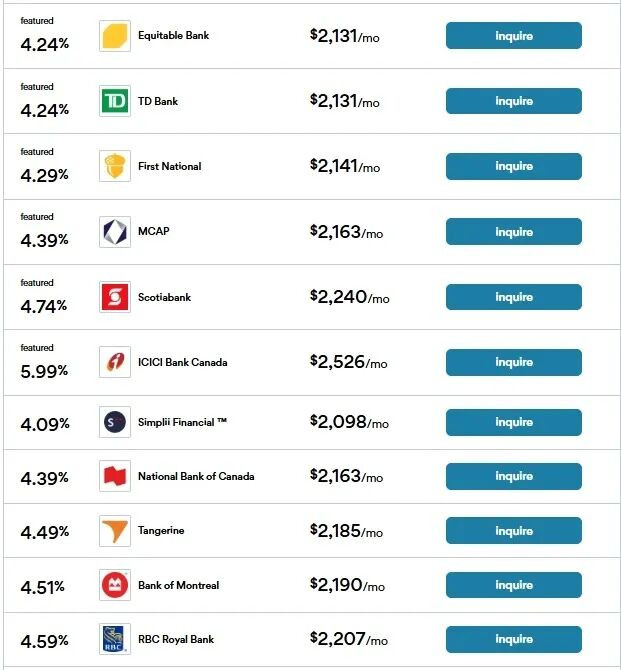Inquire about the First National mortgage
The height and width of the screenshot is (670, 621).
[513, 166]
